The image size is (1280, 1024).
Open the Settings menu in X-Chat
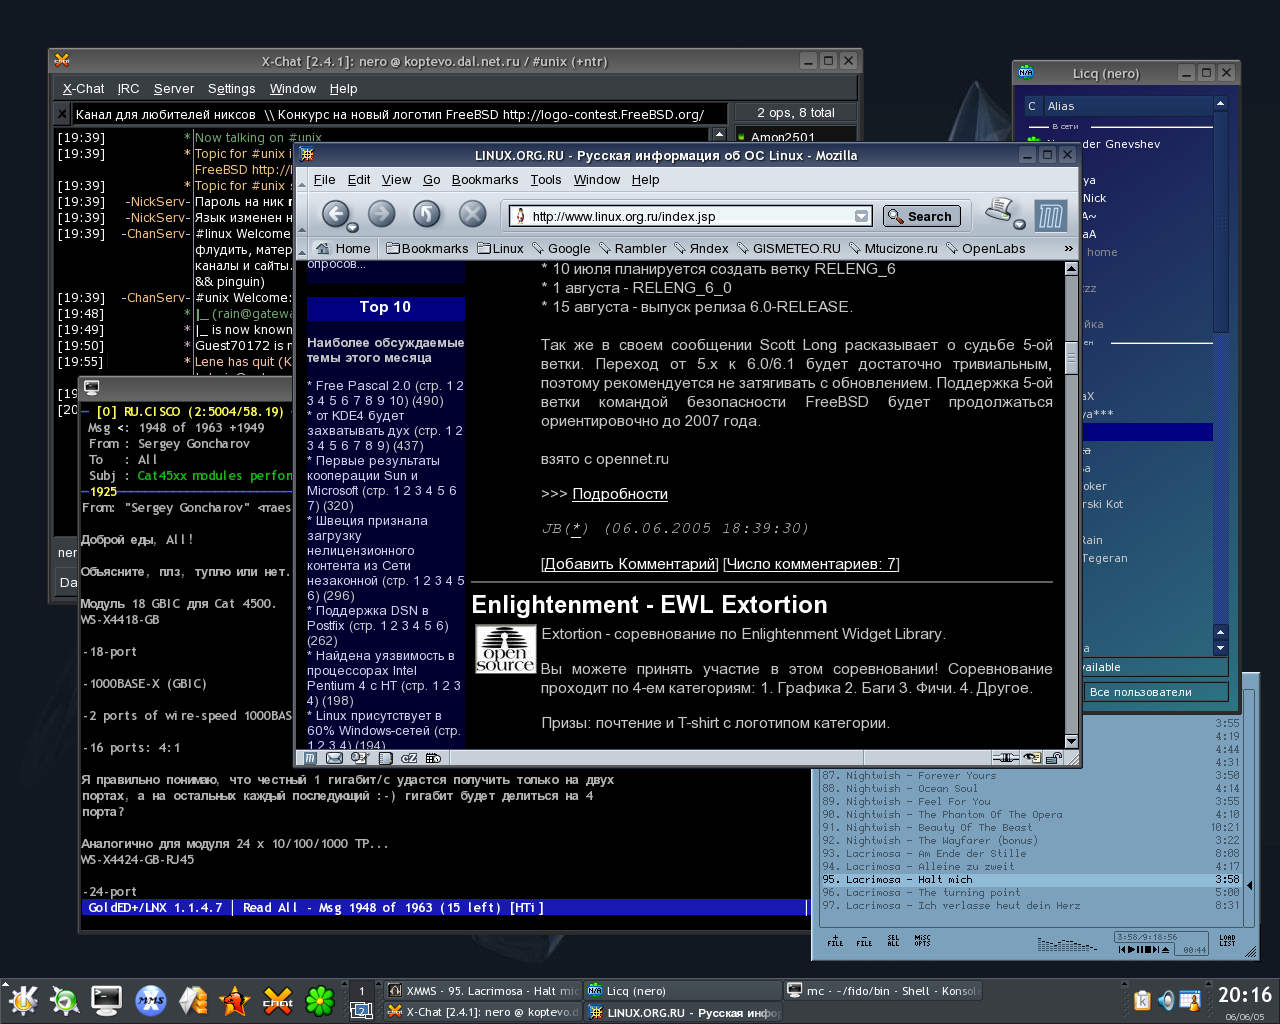point(231,89)
